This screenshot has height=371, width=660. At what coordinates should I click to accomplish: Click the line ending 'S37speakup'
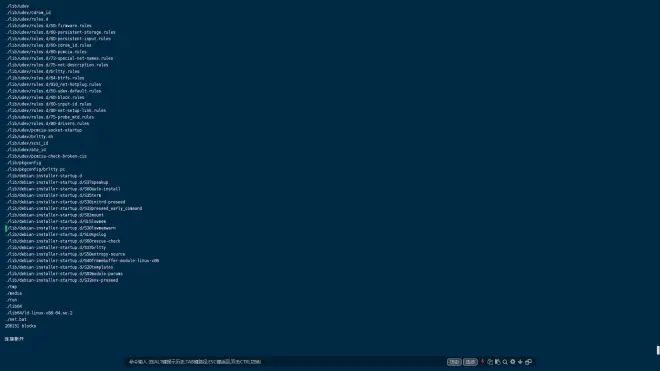[x=57, y=182]
